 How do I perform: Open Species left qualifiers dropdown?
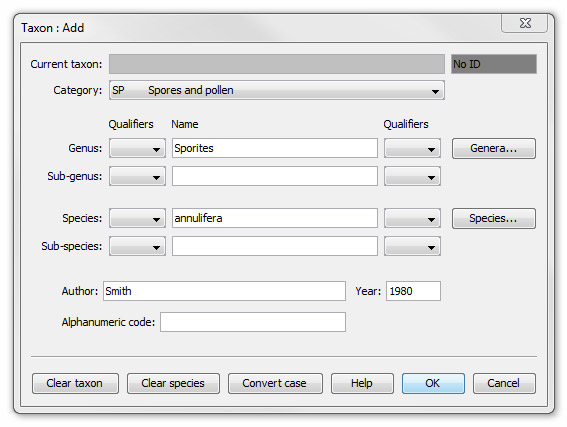[x=137, y=218]
